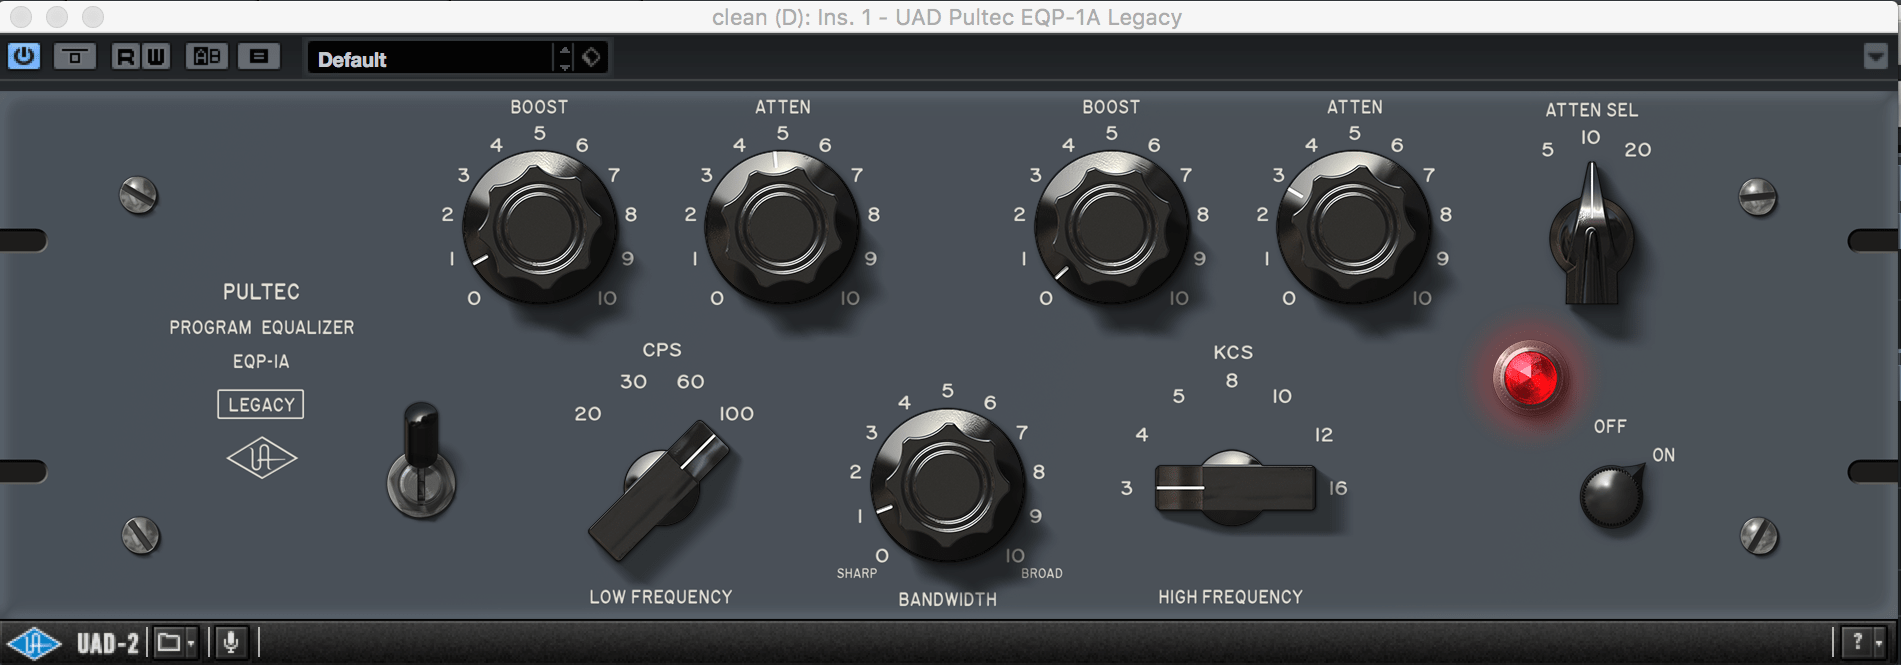Select 5 on the KCS selector
1901x665 pixels.
pyautogui.click(x=1179, y=397)
